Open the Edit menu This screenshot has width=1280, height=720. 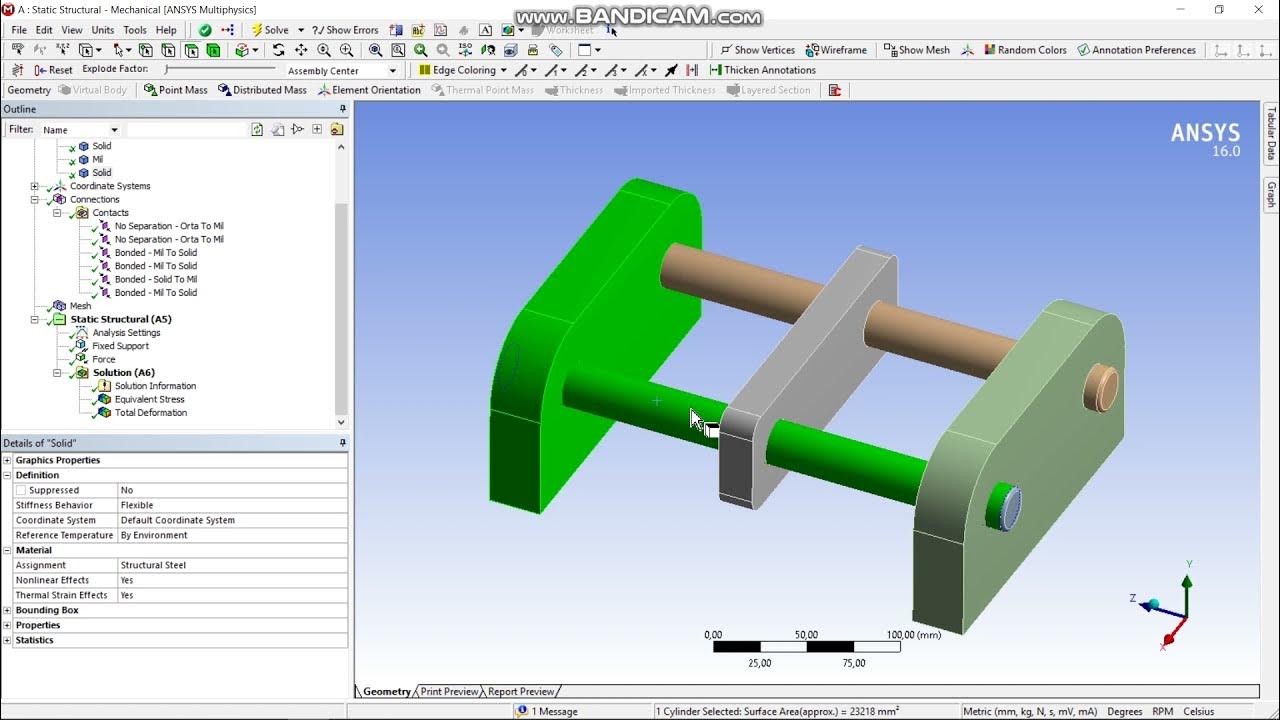click(44, 30)
